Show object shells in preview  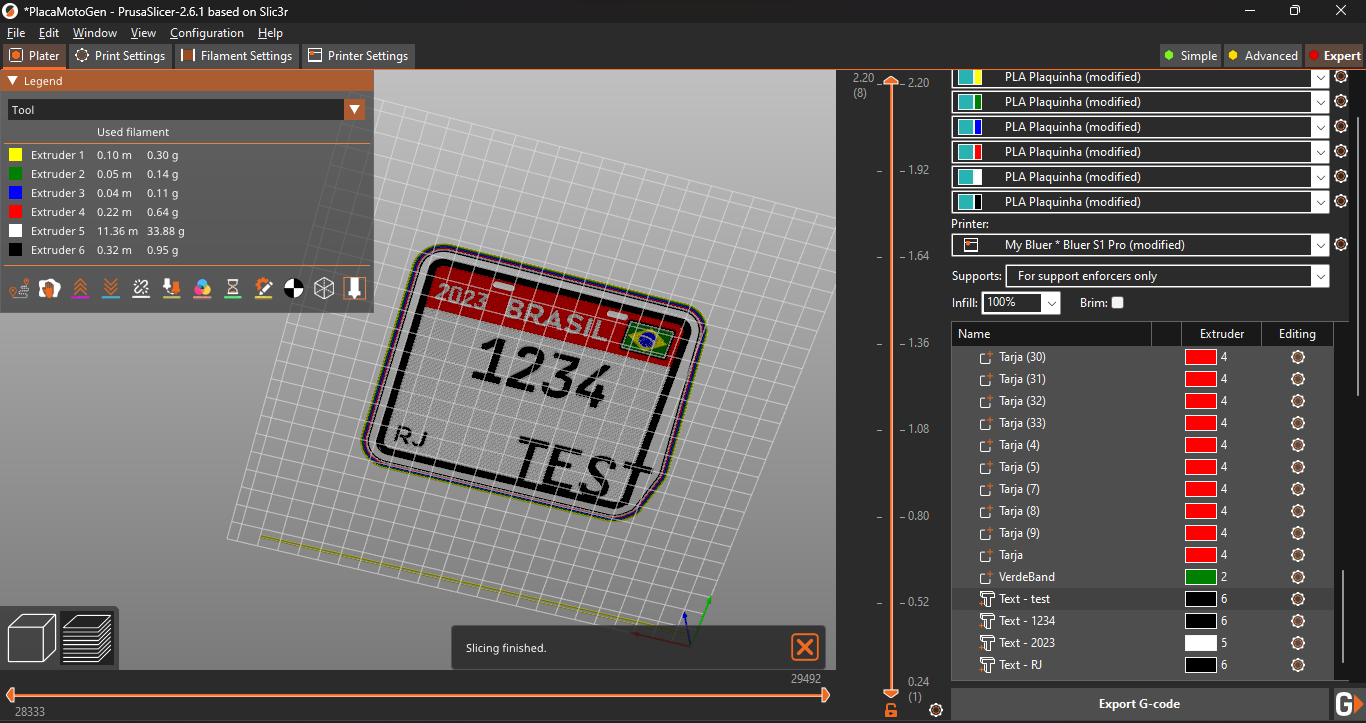pyautogui.click(x=324, y=288)
